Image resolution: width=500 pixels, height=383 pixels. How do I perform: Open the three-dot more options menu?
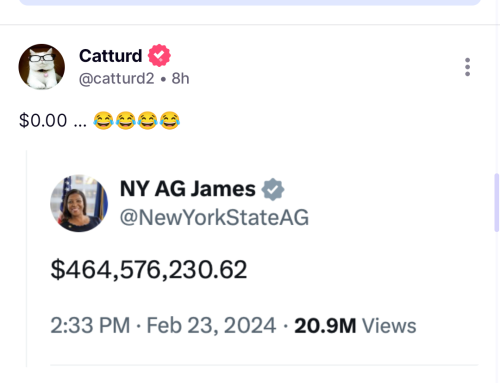coord(467,67)
